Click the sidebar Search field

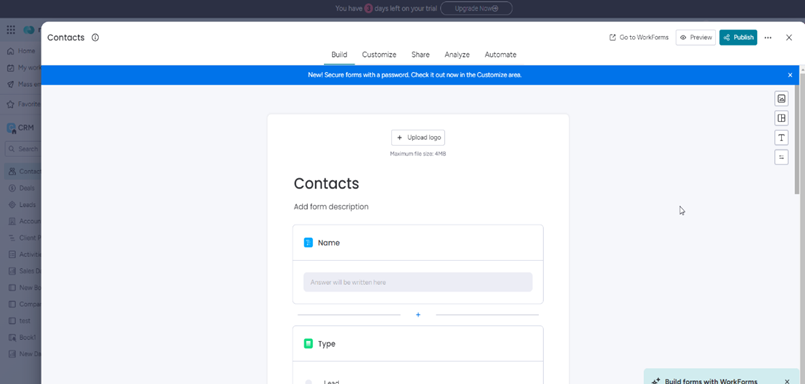(23, 149)
